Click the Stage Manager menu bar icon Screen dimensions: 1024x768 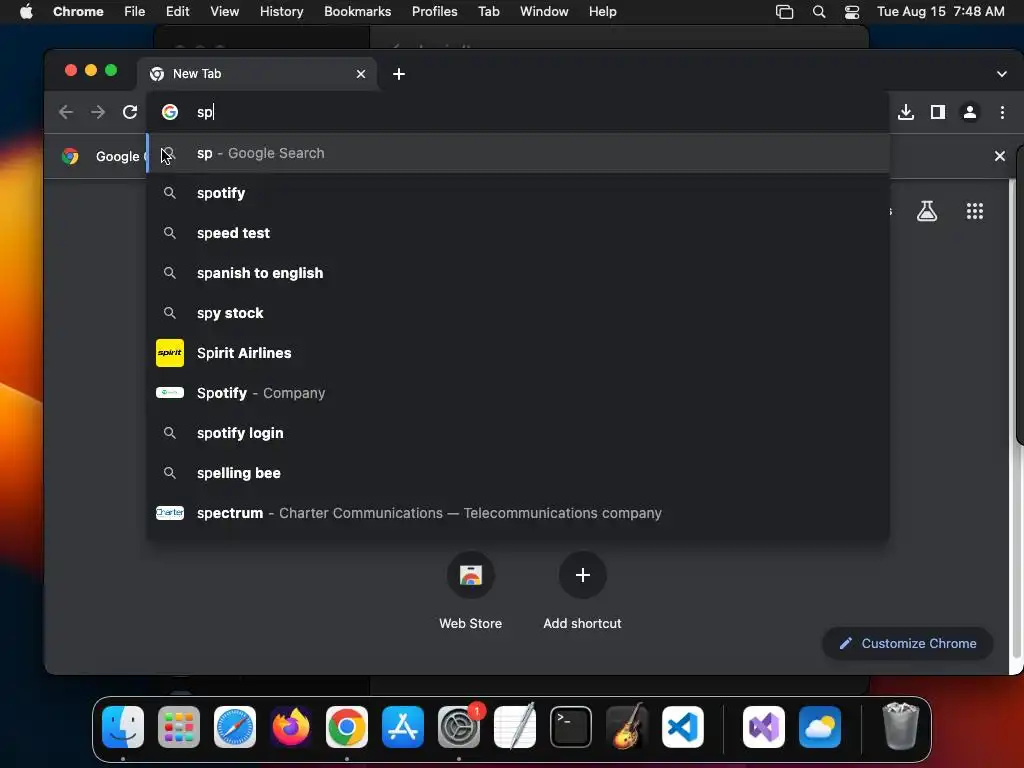coord(784,11)
